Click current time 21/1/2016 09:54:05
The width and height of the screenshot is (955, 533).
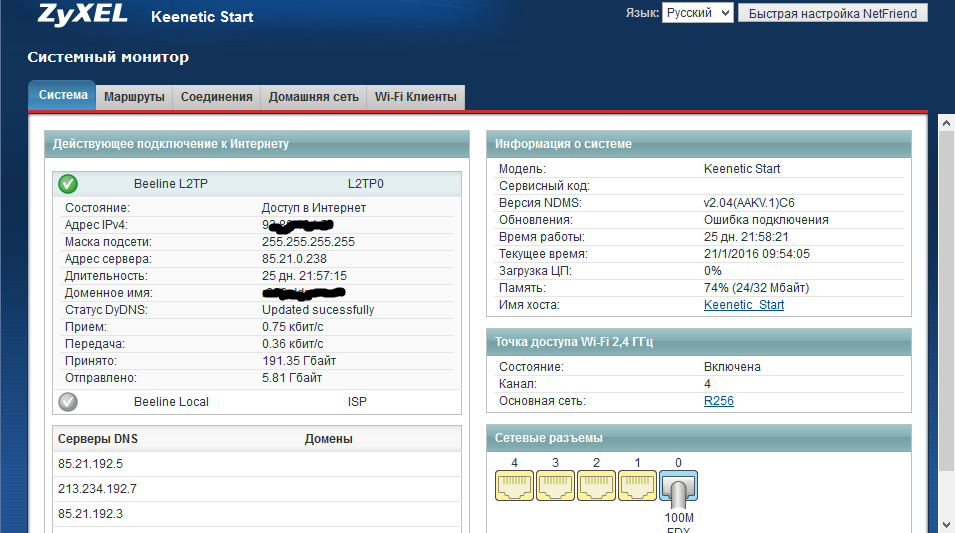click(x=756, y=254)
